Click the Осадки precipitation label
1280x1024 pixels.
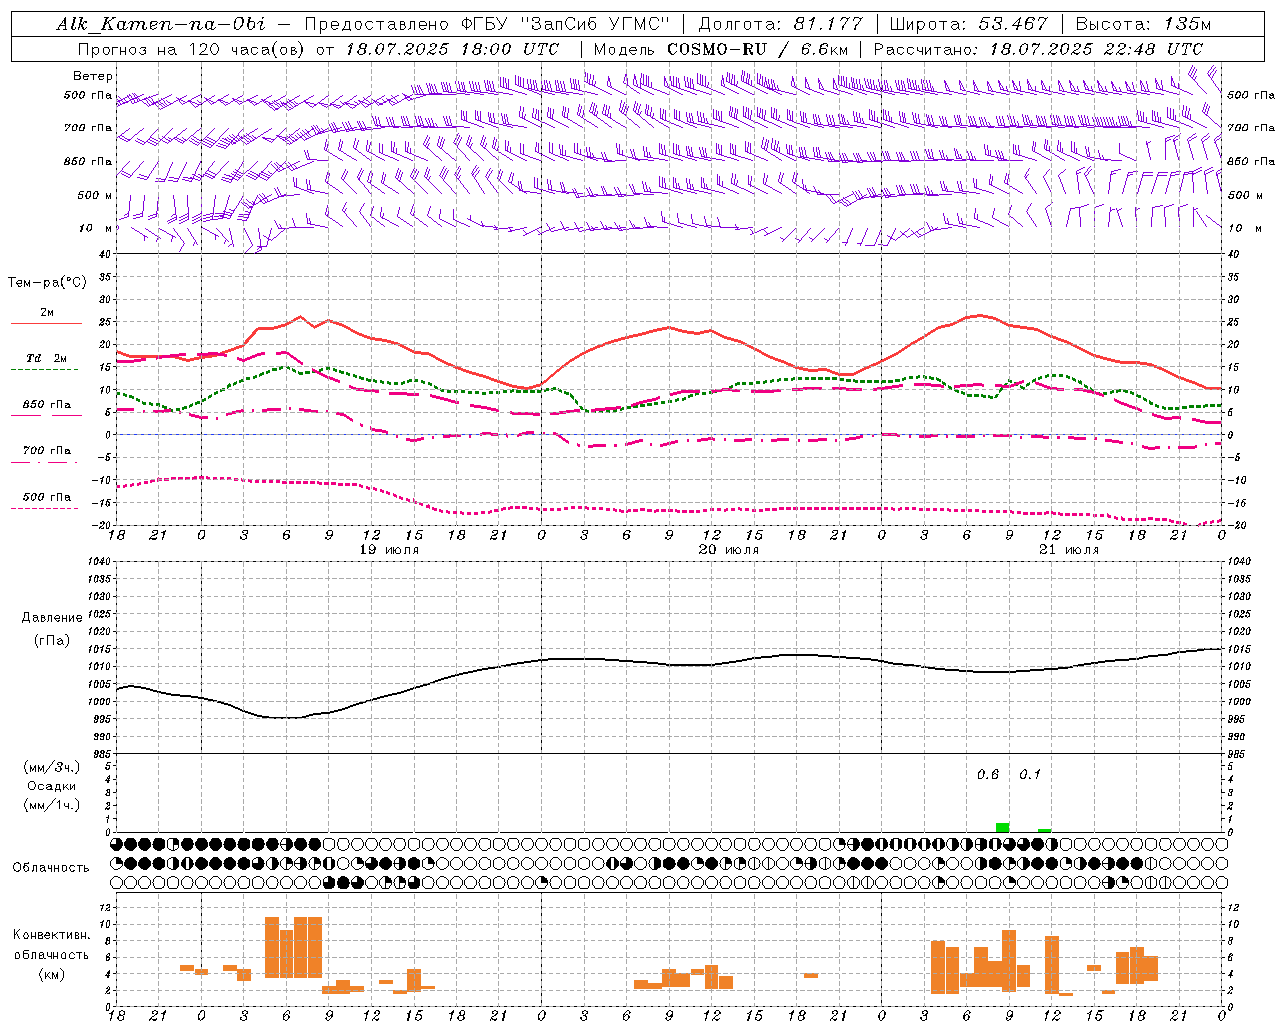point(52,786)
